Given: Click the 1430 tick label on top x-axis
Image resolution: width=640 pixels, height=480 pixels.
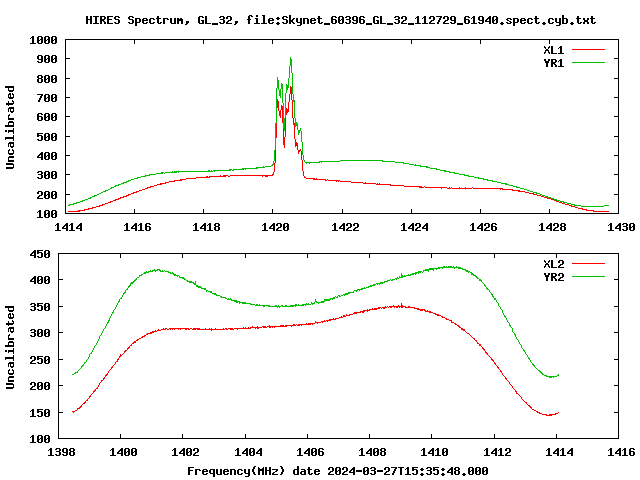Looking at the screenshot, I should pos(620,227).
